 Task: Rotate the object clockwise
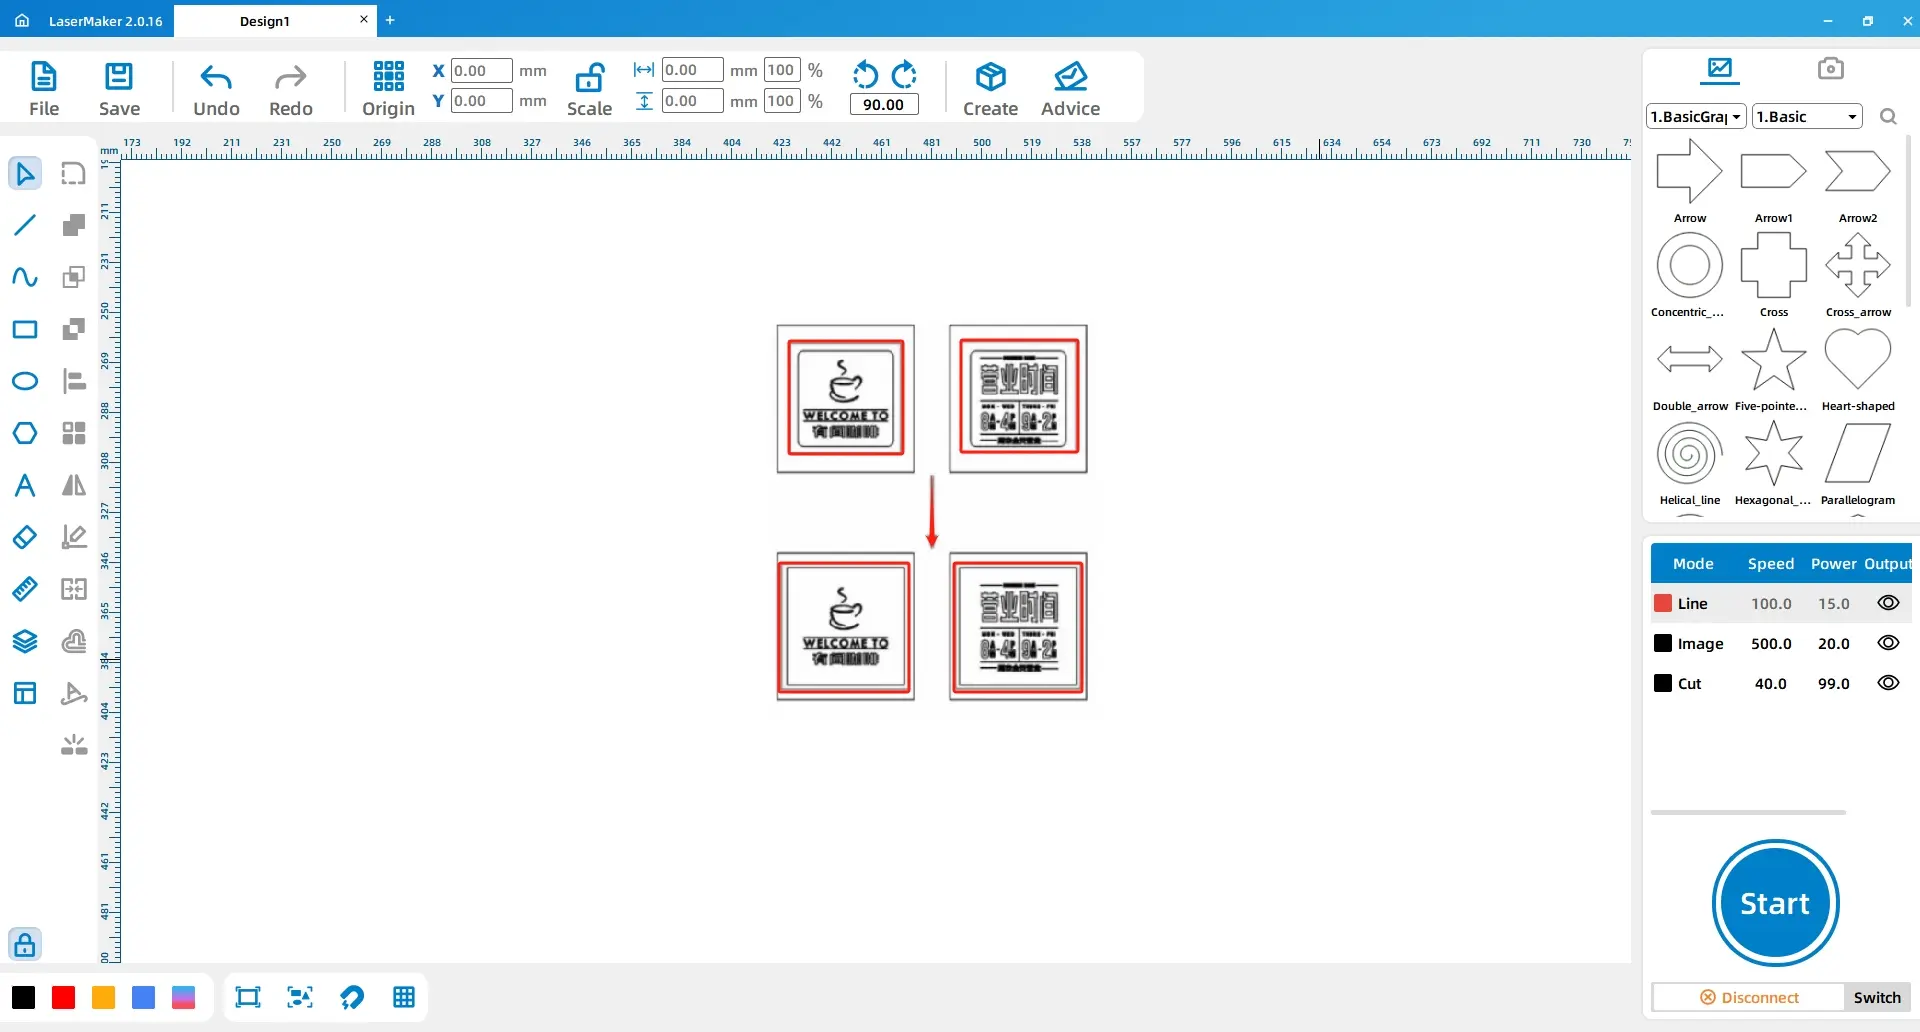pos(904,74)
